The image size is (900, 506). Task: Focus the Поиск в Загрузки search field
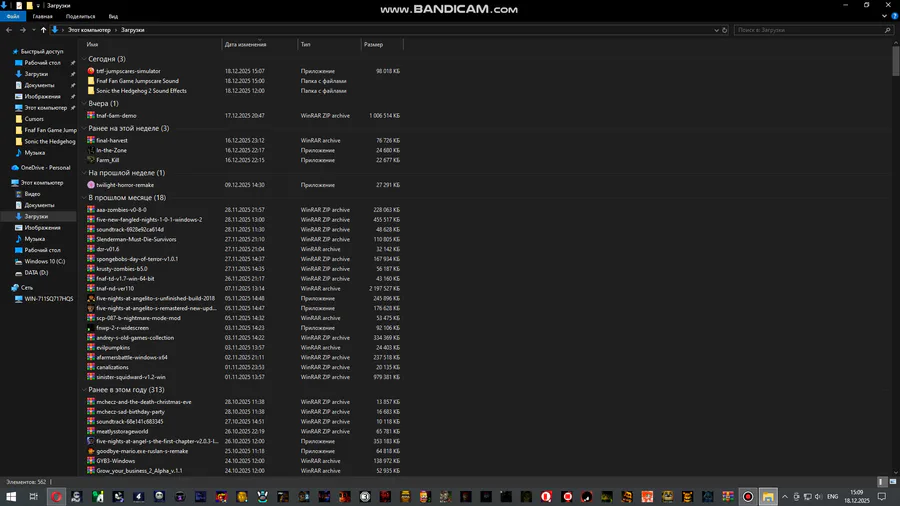pyautogui.click(x=809, y=30)
